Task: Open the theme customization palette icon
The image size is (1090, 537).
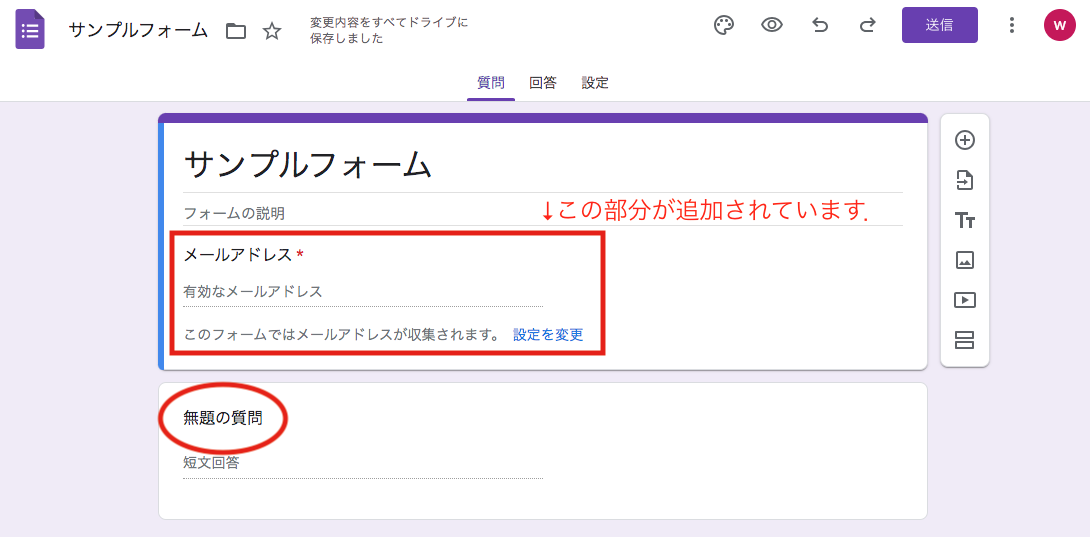Action: point(724,25)
